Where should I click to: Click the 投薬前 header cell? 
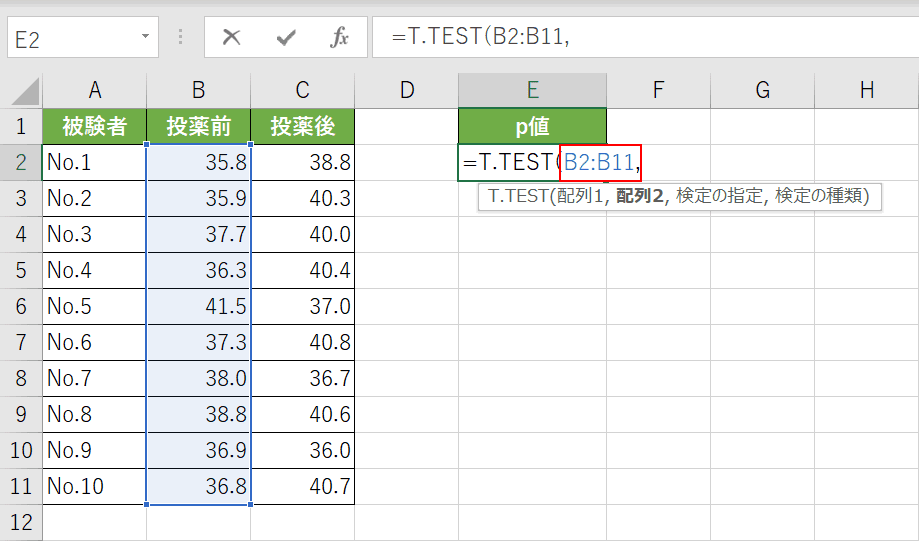click(199, 127)
